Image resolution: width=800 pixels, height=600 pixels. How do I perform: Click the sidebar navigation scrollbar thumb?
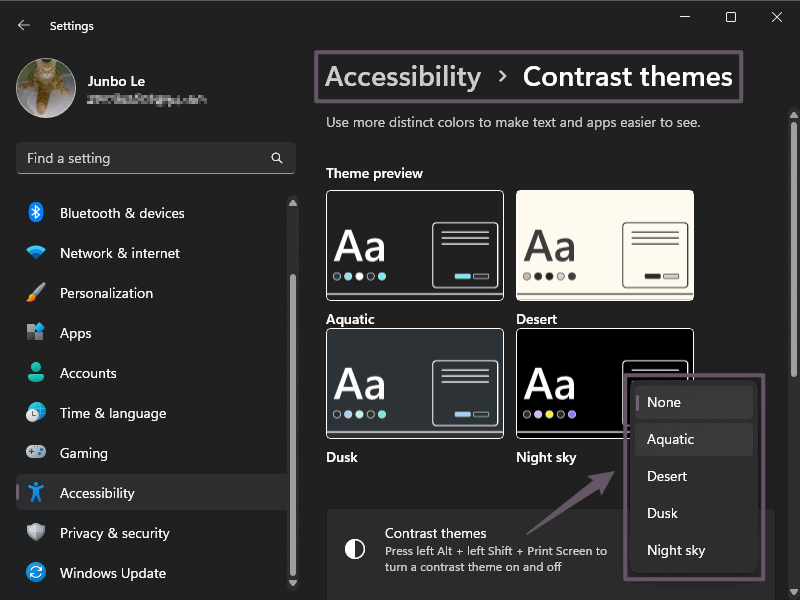click(x=293, y=425)
